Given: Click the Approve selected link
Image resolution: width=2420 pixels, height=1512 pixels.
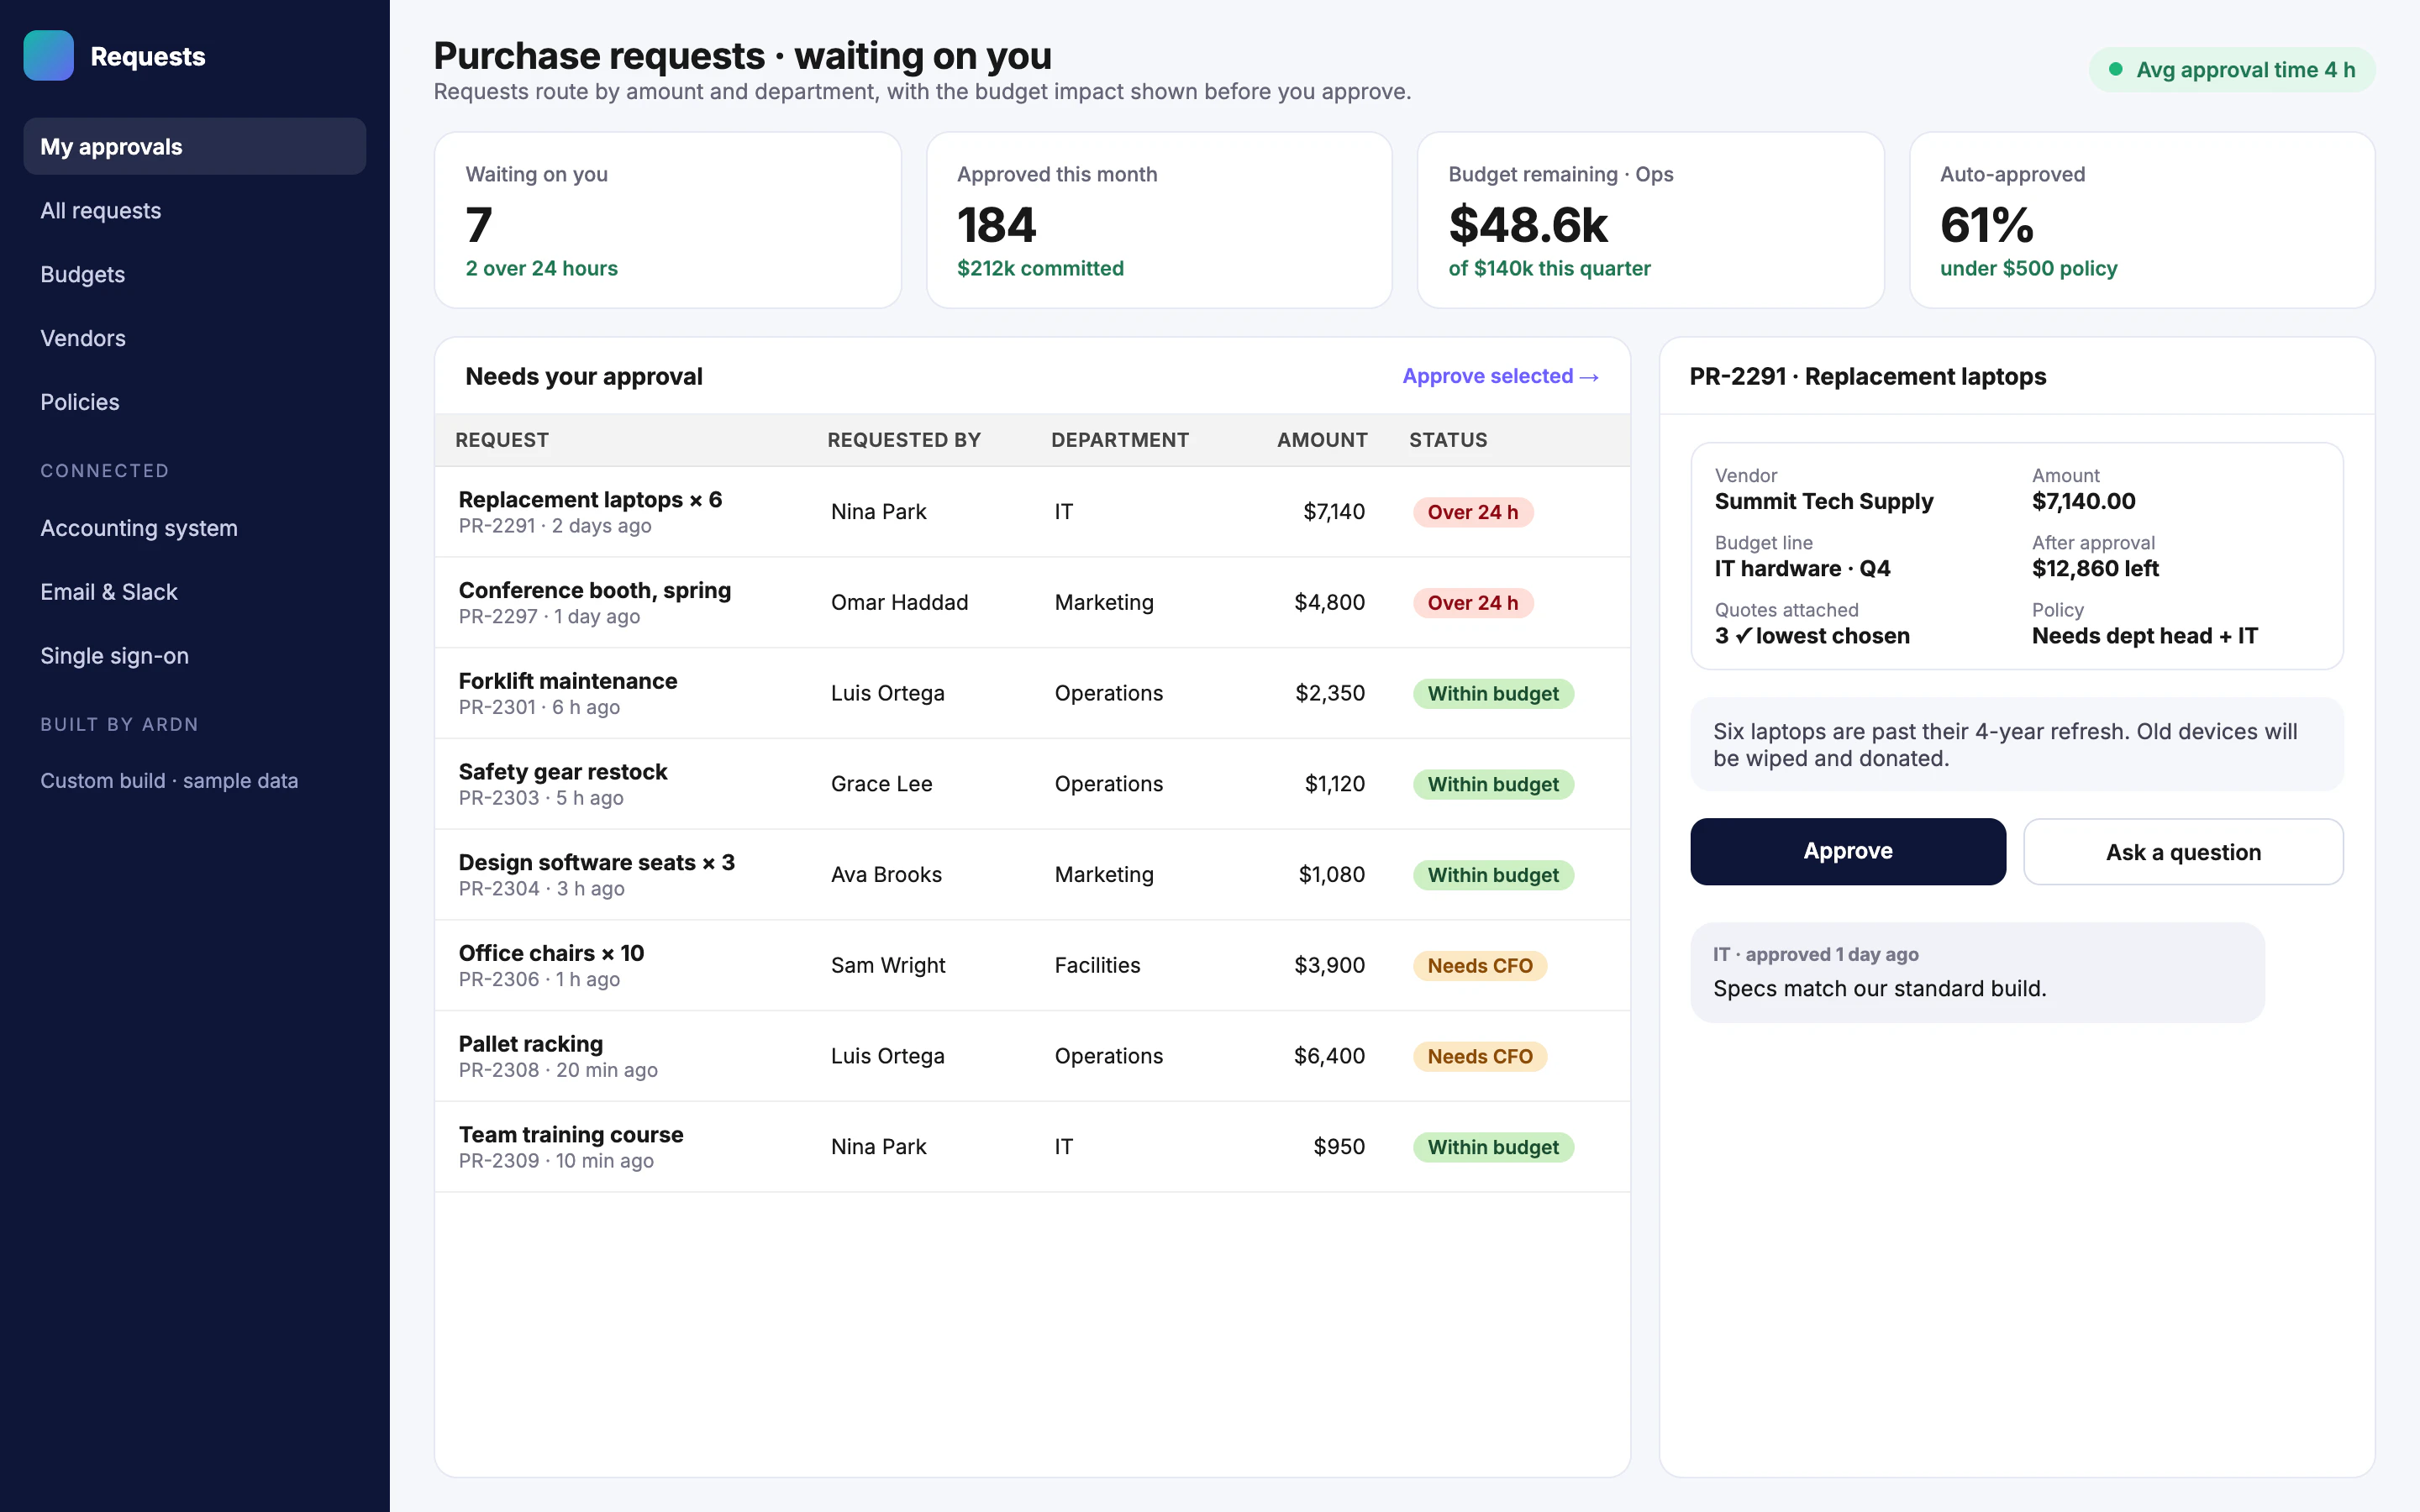Looking at the screenshot, I should pyautogui.click(x=1500, y=376).
